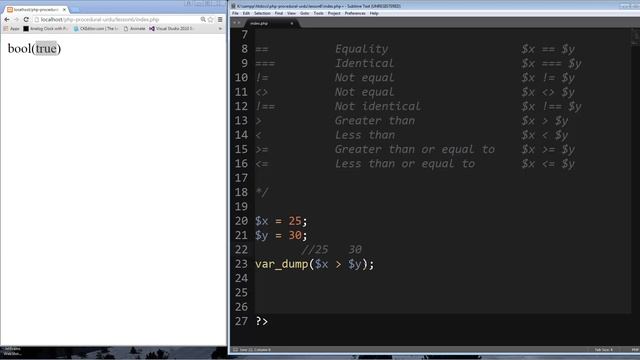Click the 'Not identical' comment text

point(378,106)
